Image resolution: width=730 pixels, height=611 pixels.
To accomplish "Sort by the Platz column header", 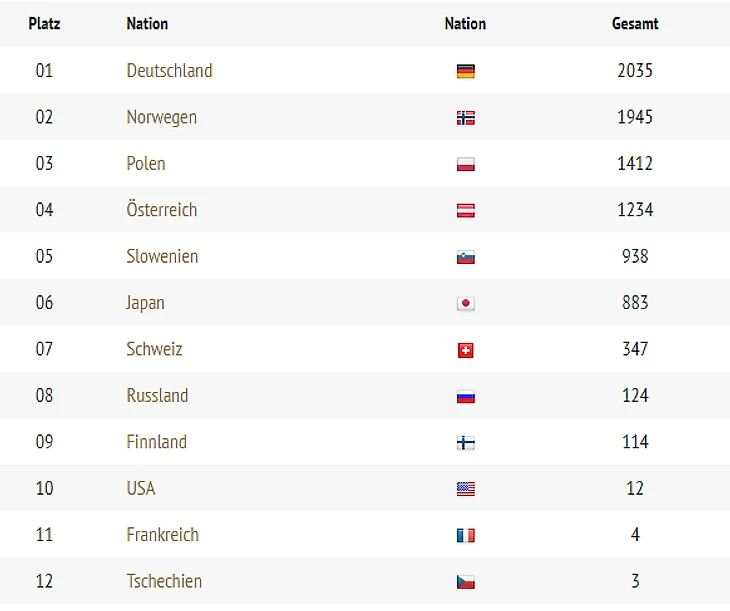I will pyautogui.click(x=44, y=23).
